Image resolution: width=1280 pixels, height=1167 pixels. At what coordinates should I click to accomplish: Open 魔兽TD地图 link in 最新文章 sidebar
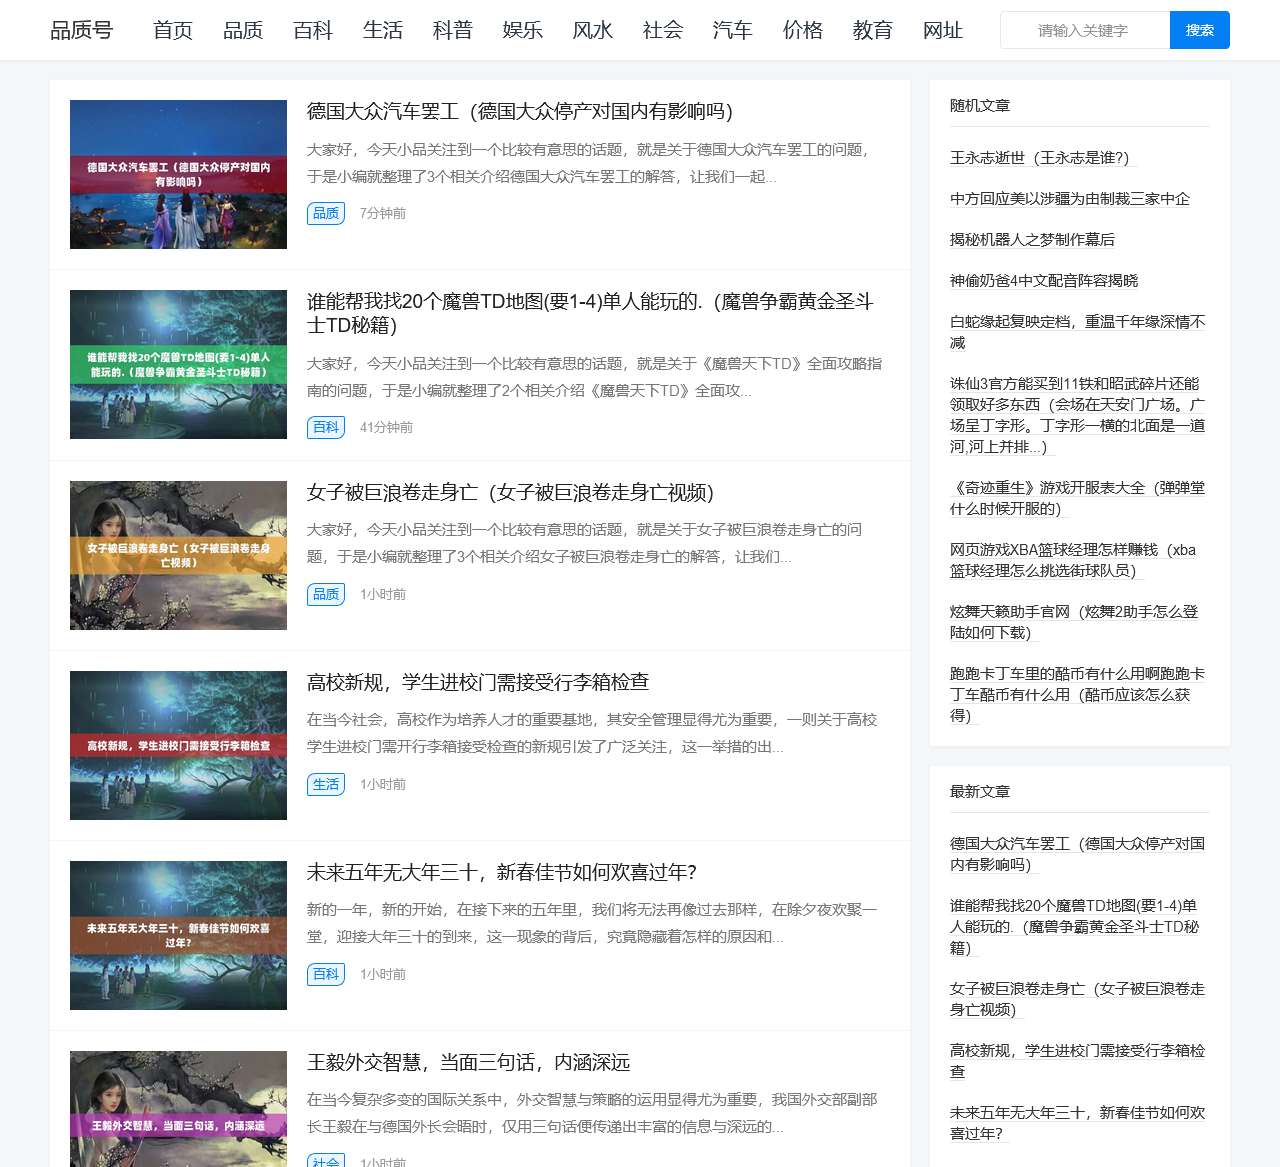1075,926
